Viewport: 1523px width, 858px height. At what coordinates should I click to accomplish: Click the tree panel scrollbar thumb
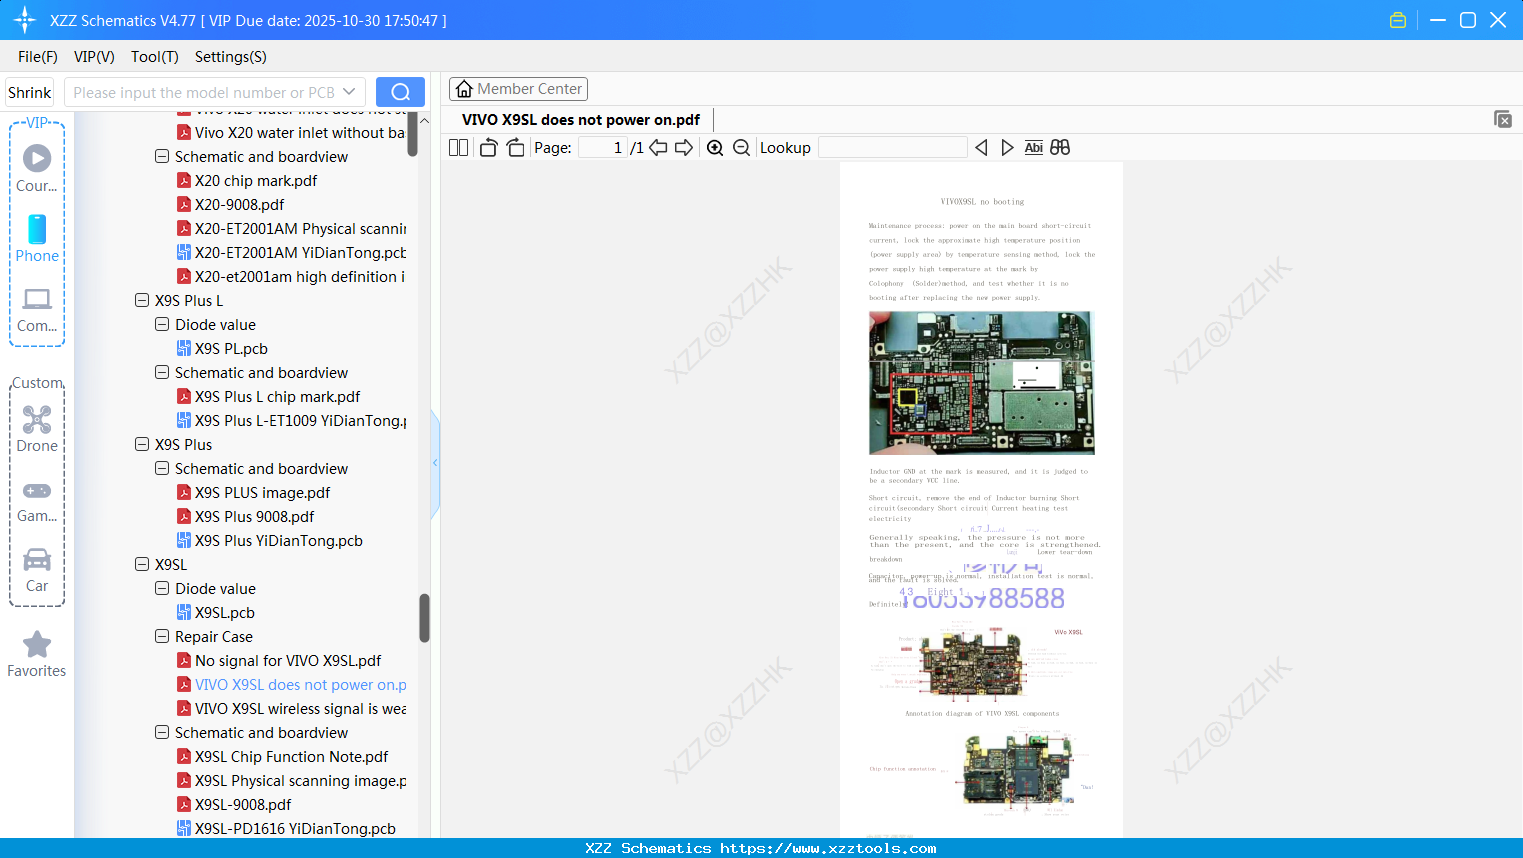[424, 618]
